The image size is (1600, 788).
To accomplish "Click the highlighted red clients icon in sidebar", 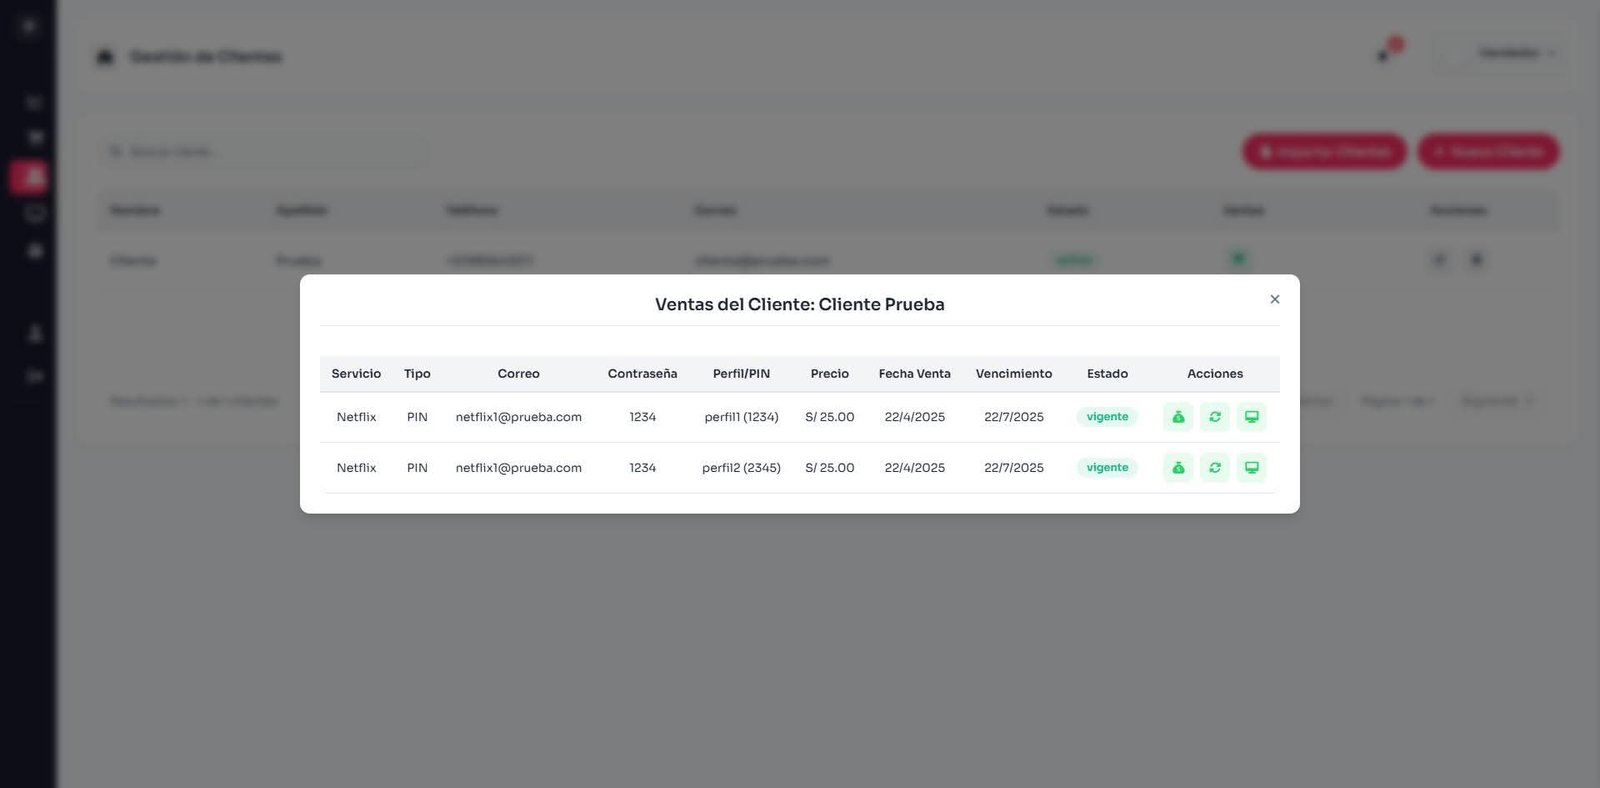I will point(31,177).
